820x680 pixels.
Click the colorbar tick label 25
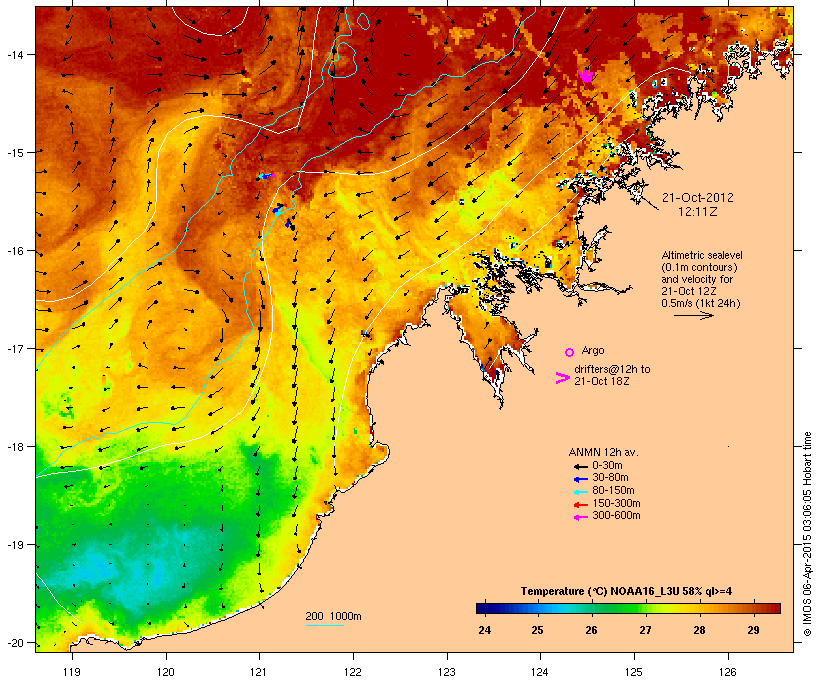pos(538,630)
